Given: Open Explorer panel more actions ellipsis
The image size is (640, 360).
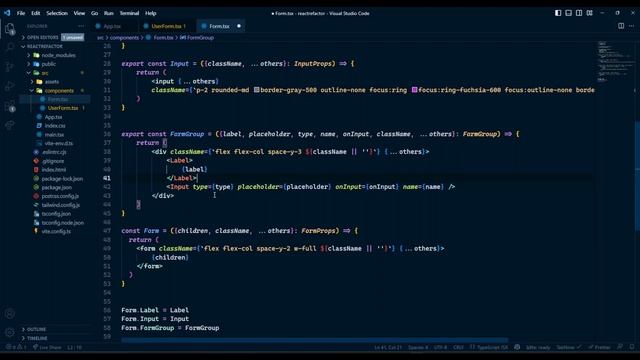Looking at the screenshot, I should click(81, 26).
